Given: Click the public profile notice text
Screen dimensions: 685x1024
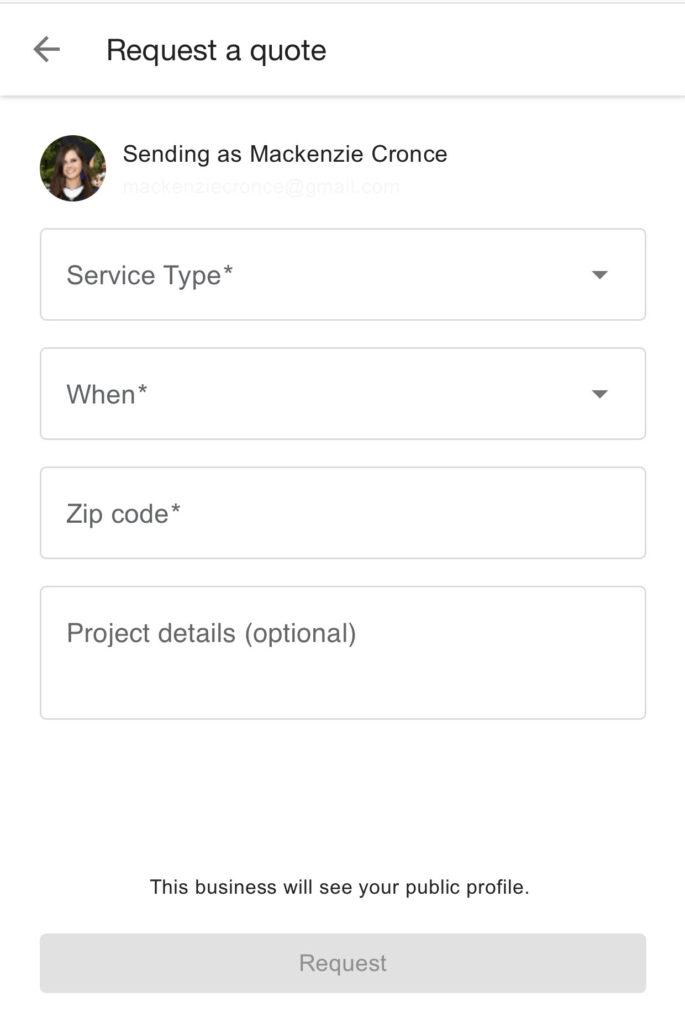Looking at the screenshot, I should [x=339, y=887].
